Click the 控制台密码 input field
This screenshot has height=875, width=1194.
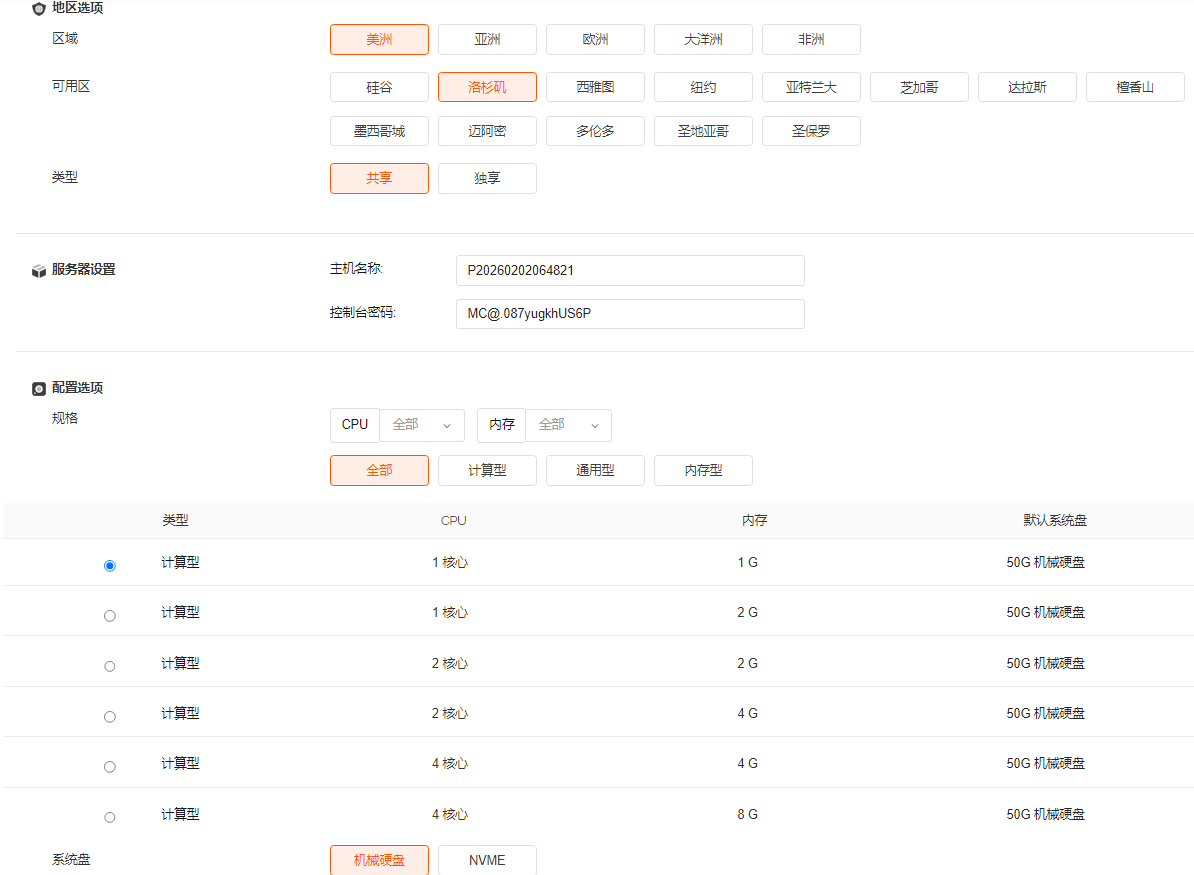click(x=629, y=314)
